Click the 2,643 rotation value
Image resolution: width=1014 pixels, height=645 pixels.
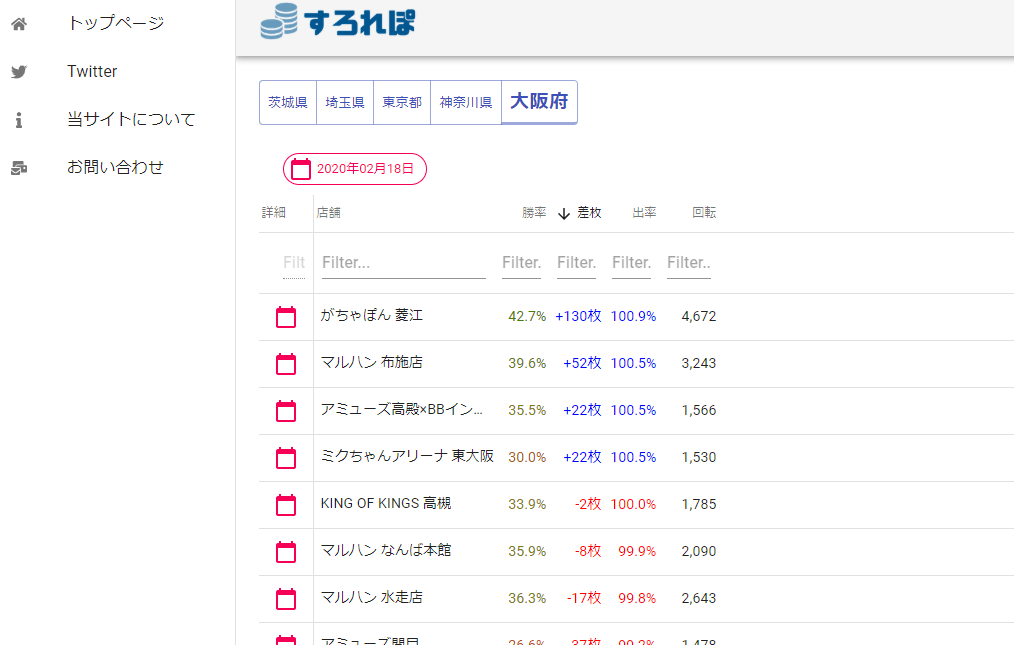tap(699, 598)
